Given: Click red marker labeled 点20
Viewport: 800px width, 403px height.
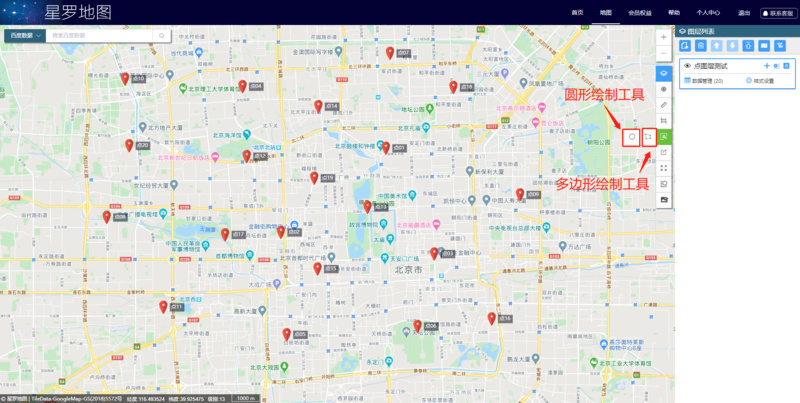Looking at the screenshot, I should pos(129,145).
